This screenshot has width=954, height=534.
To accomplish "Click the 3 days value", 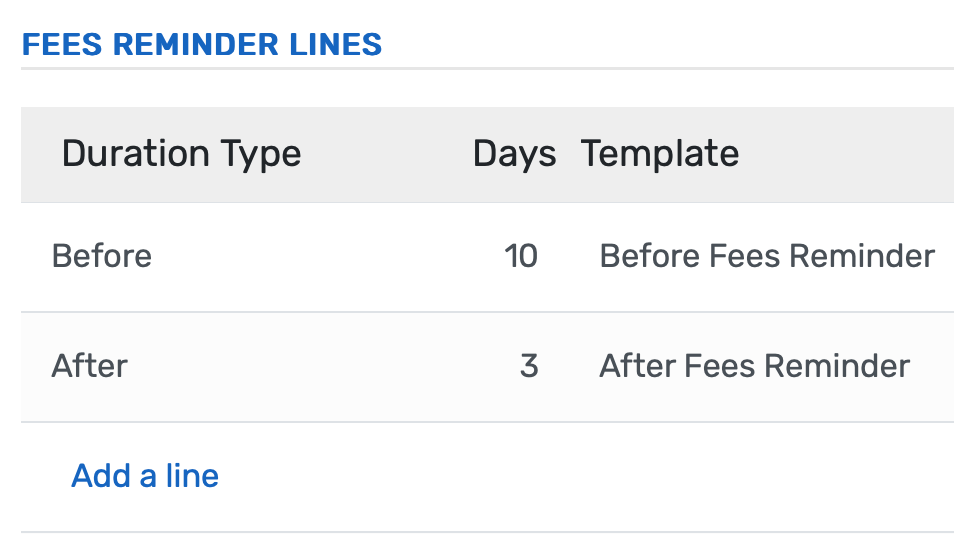I will click(529, 366).
